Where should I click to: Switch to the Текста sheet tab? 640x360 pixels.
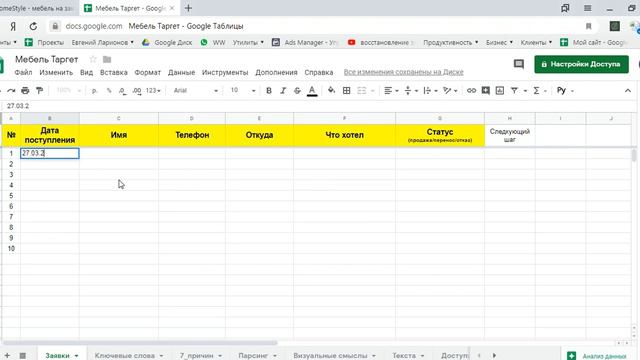click(x=404, y=356)
